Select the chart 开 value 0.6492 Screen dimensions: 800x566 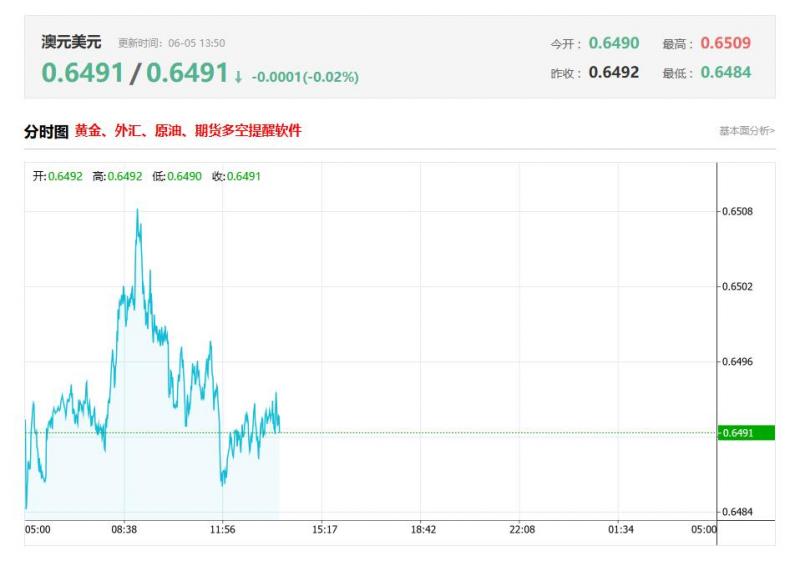click(x=65, y=177)
